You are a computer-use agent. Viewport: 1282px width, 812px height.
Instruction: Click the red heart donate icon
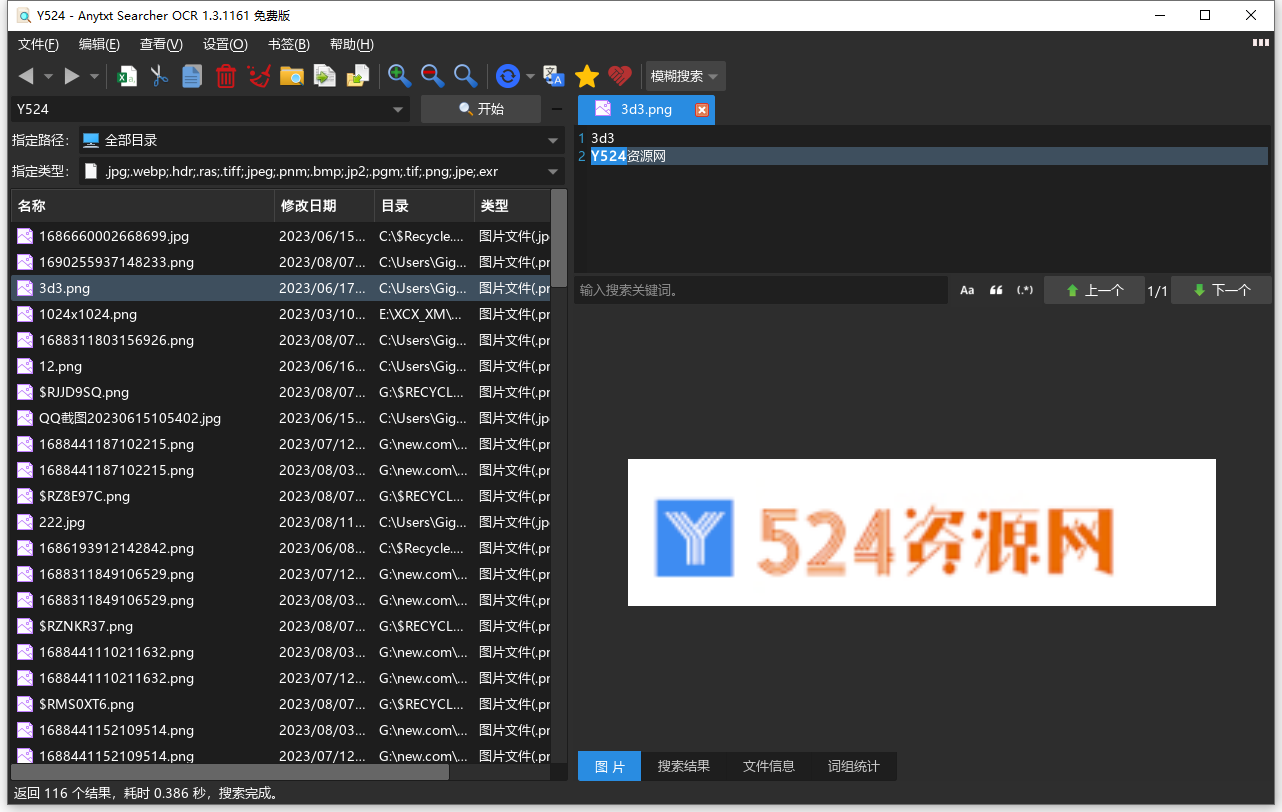620,76
